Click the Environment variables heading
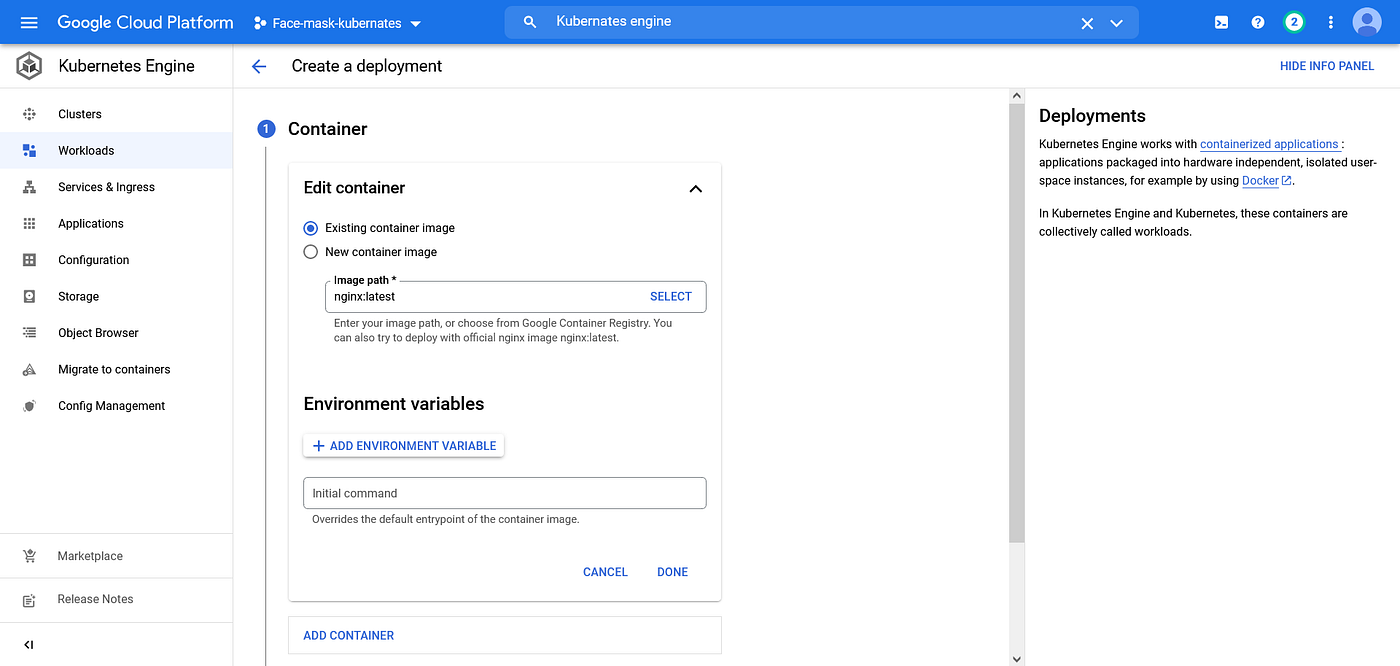 394,404
